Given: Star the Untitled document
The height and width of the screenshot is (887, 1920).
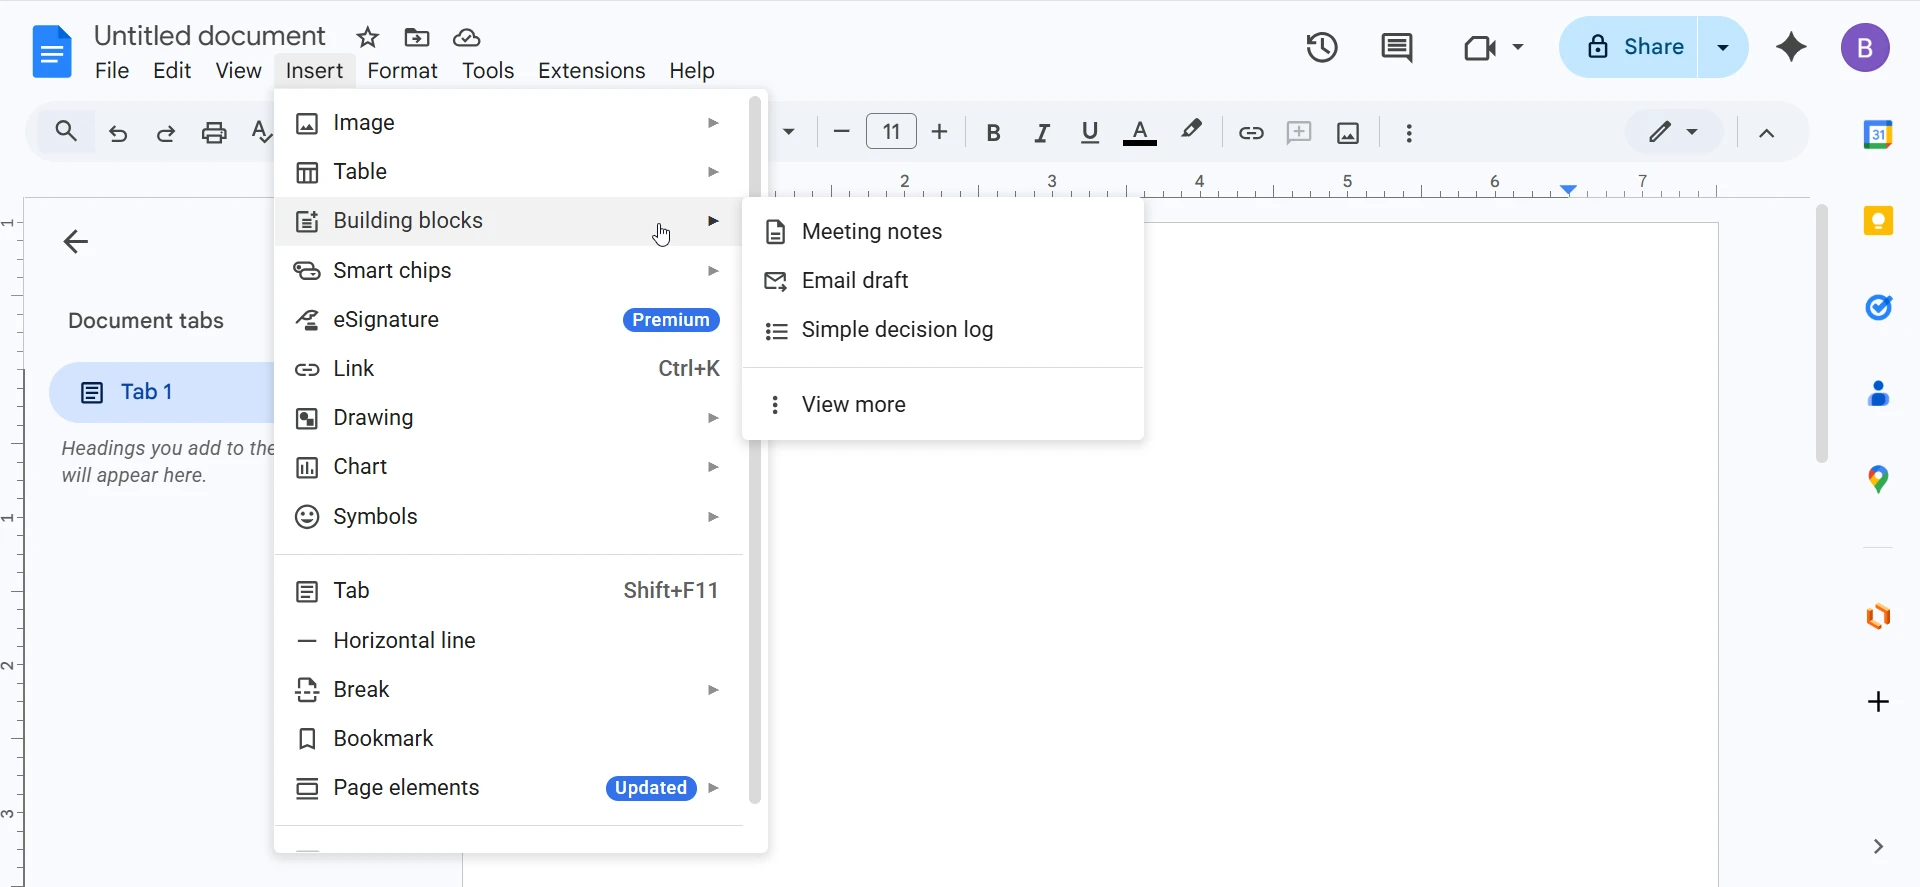Looking at the screenshot, I should 368,38.
